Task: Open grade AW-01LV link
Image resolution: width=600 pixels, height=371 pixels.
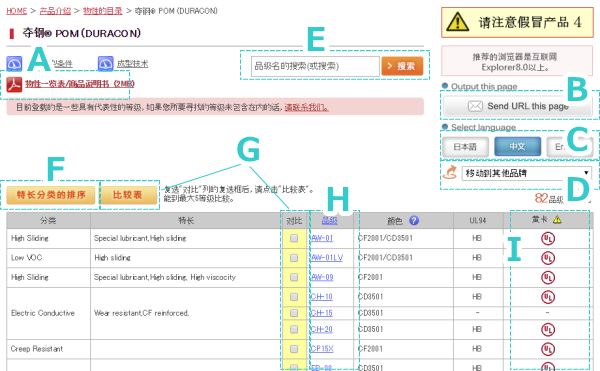Action: click(327, 258)
